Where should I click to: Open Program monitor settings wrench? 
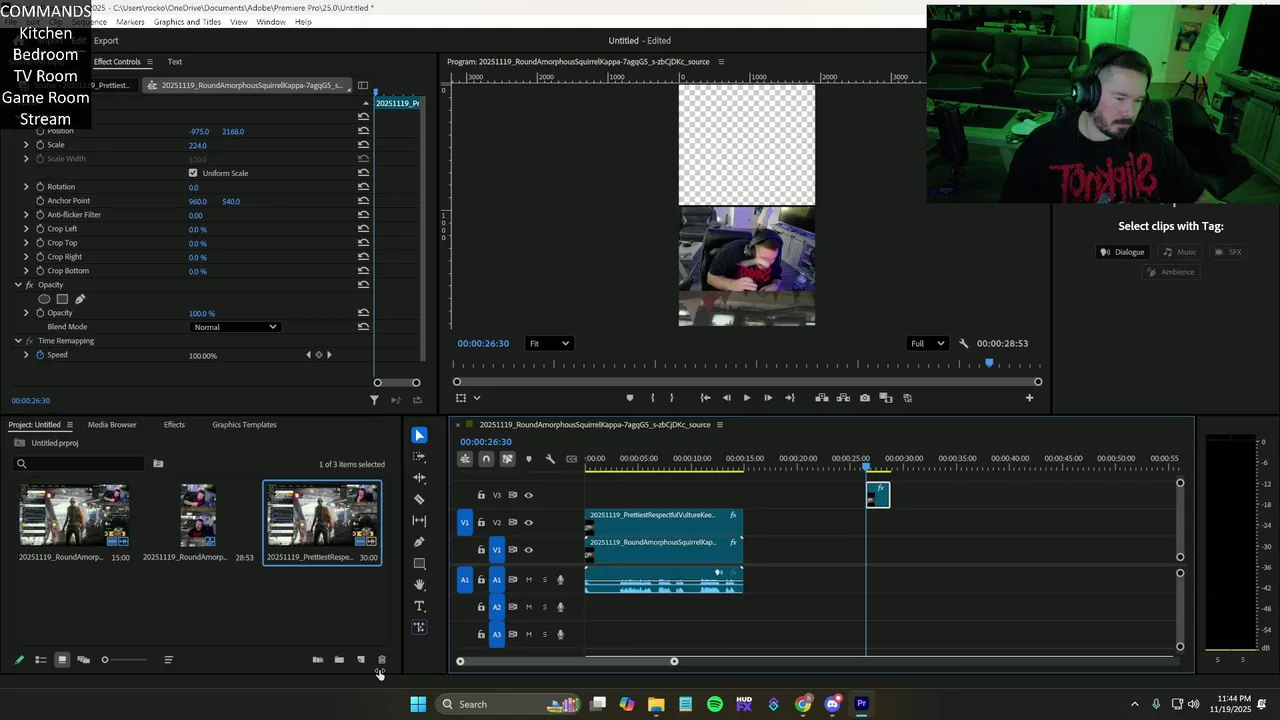963,343
